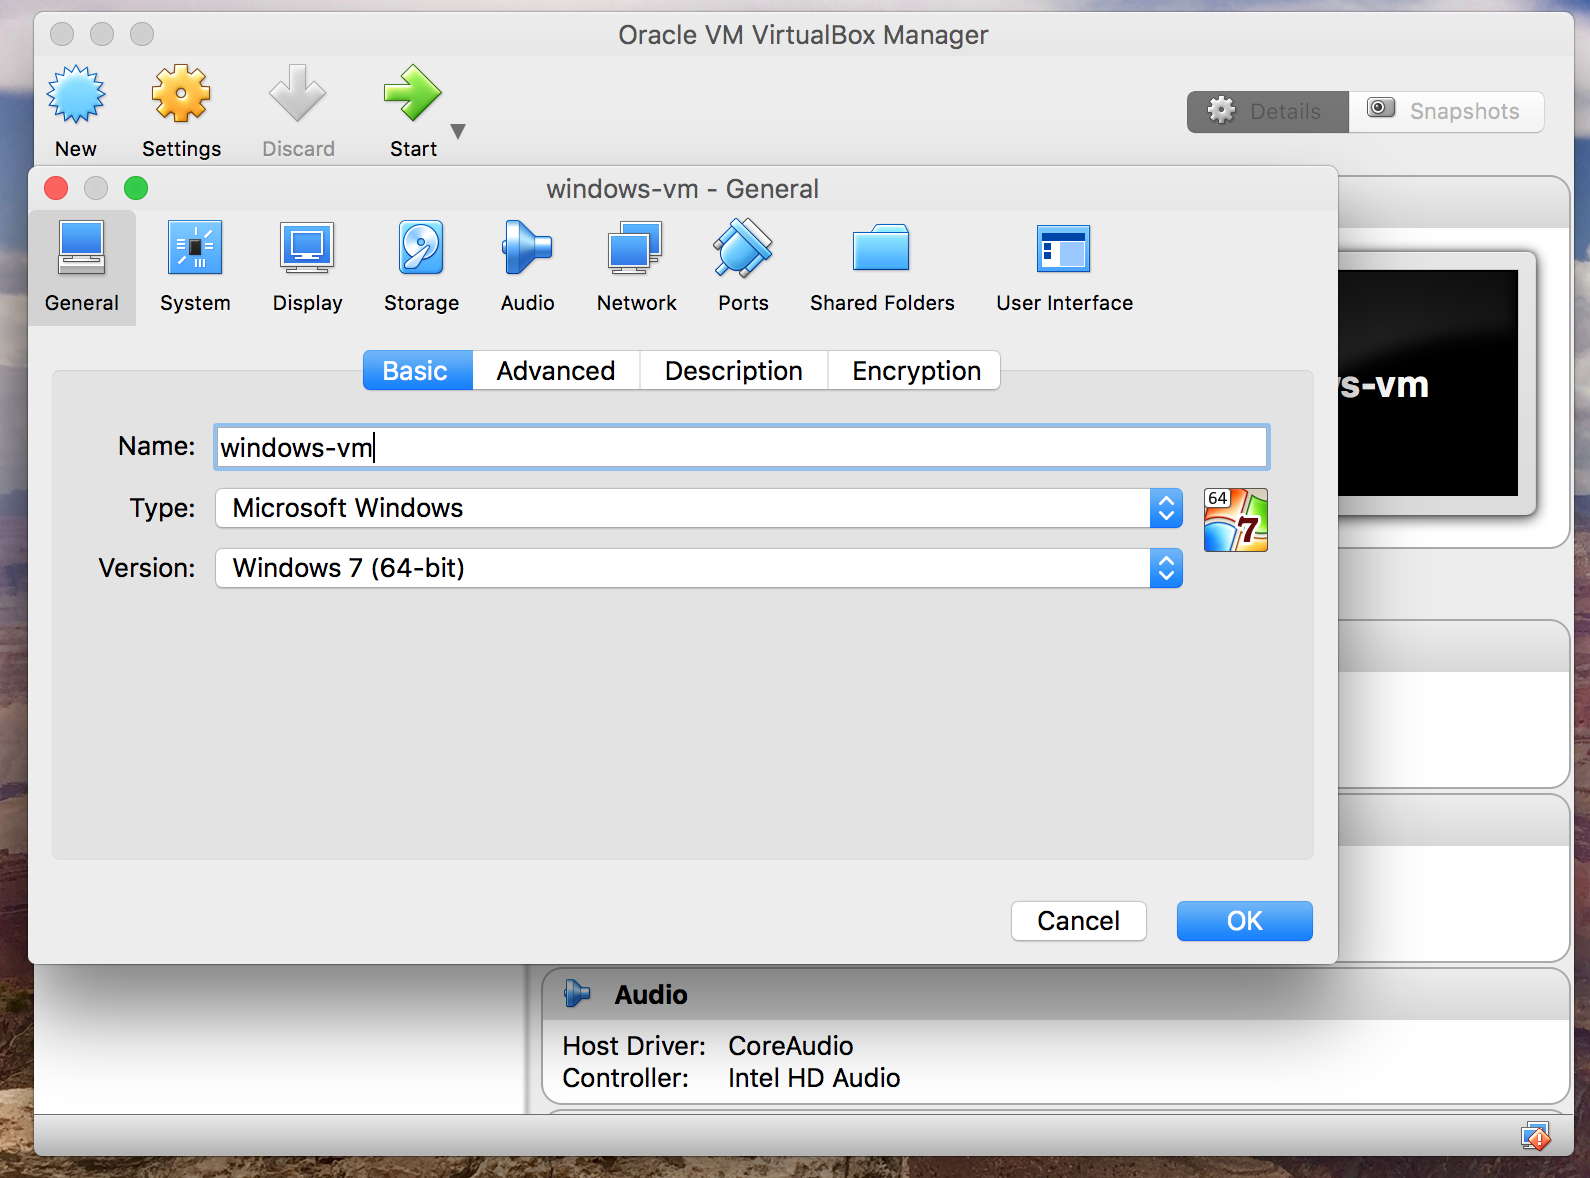This screenshot has height=1178, width=1590.
Task: Click the Windows 7 64-bit OS icon
Action: coord(1236,520)
